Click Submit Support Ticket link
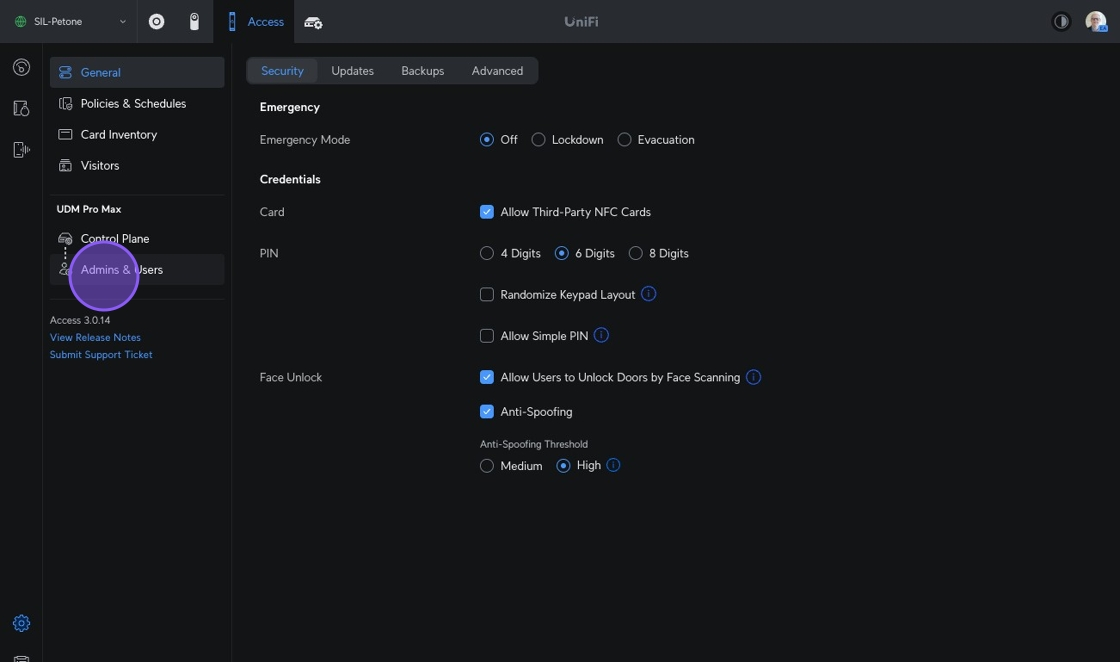Screen dimensions: 1120x662 101,355
